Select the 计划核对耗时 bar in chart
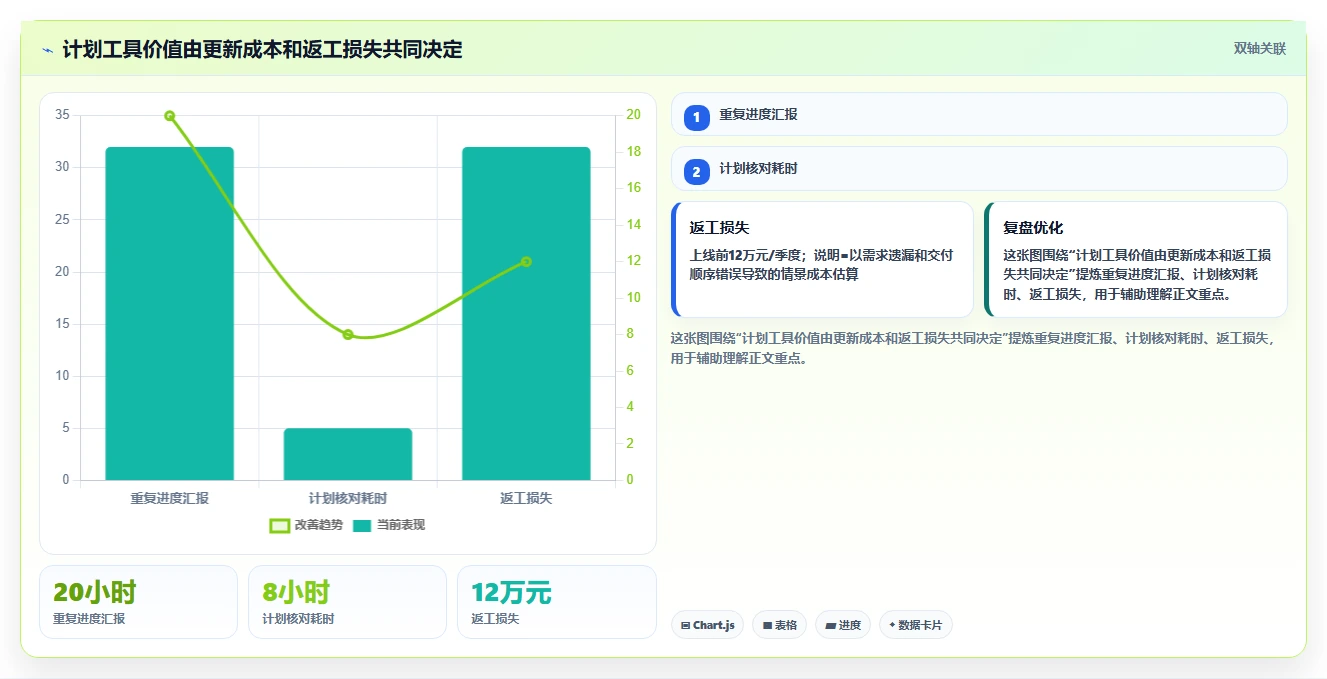The image size is (1327, 679). click(348, 454)
